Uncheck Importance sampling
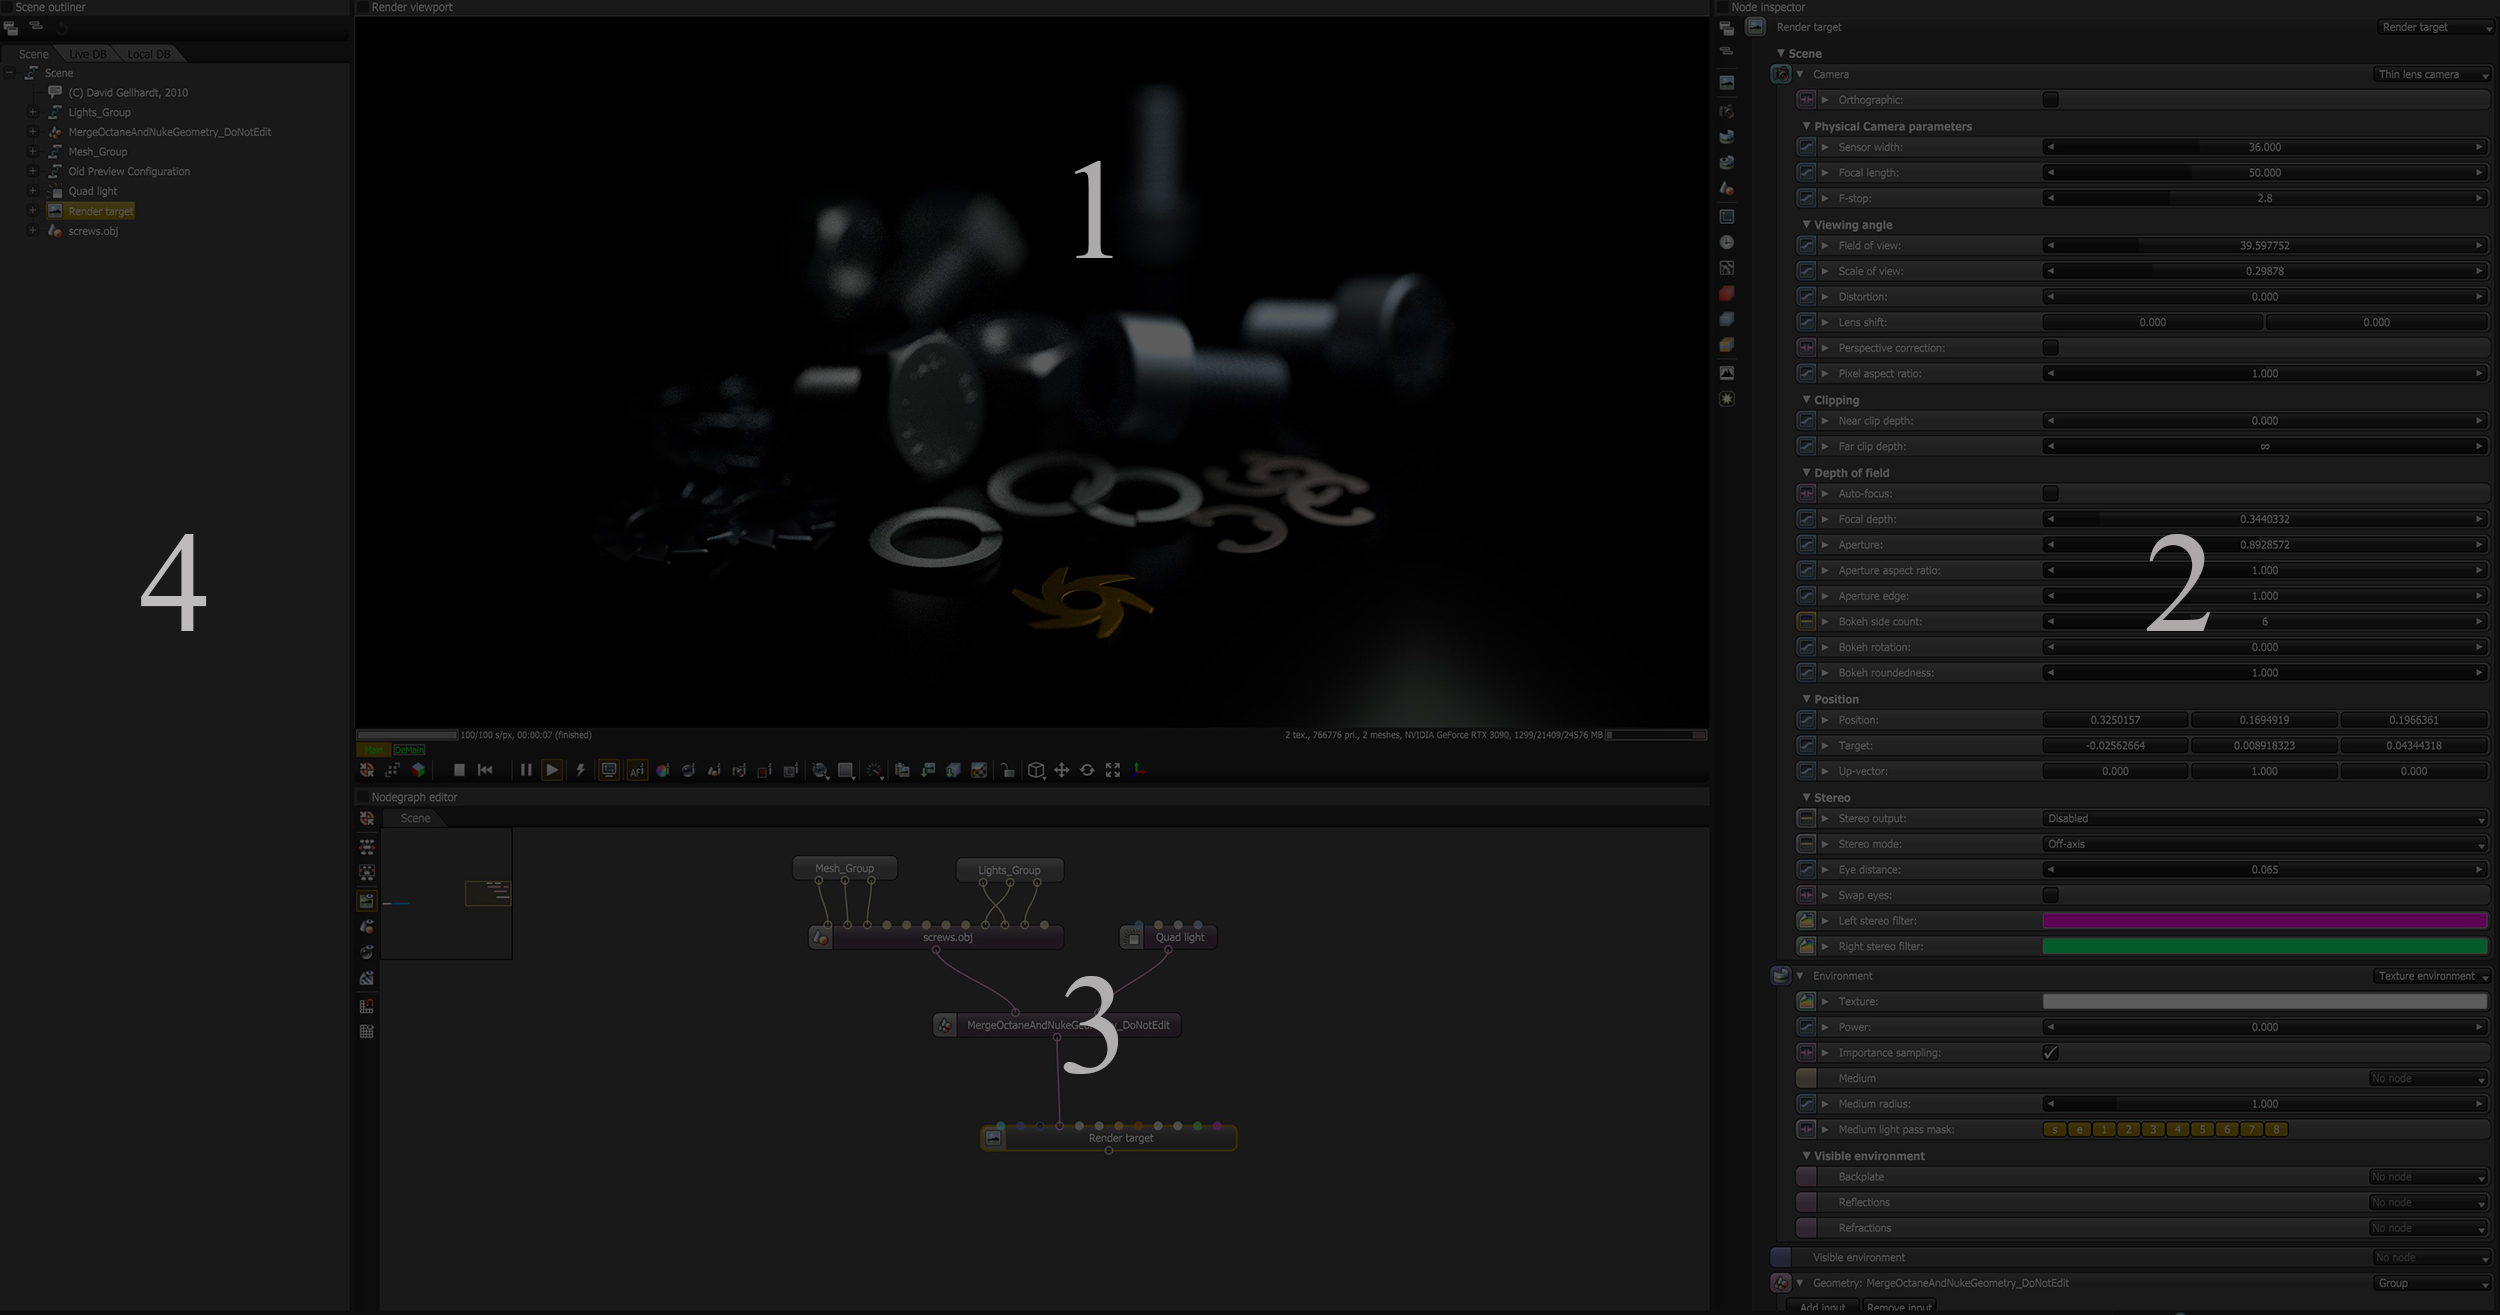This screenshot has height=1315, width=2500. (2050, 1053)
